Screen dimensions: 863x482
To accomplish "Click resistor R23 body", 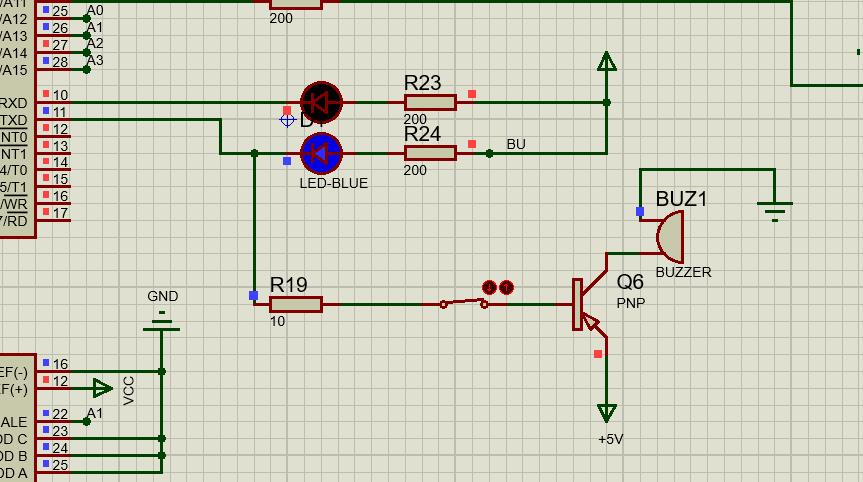I will point(430,102).
